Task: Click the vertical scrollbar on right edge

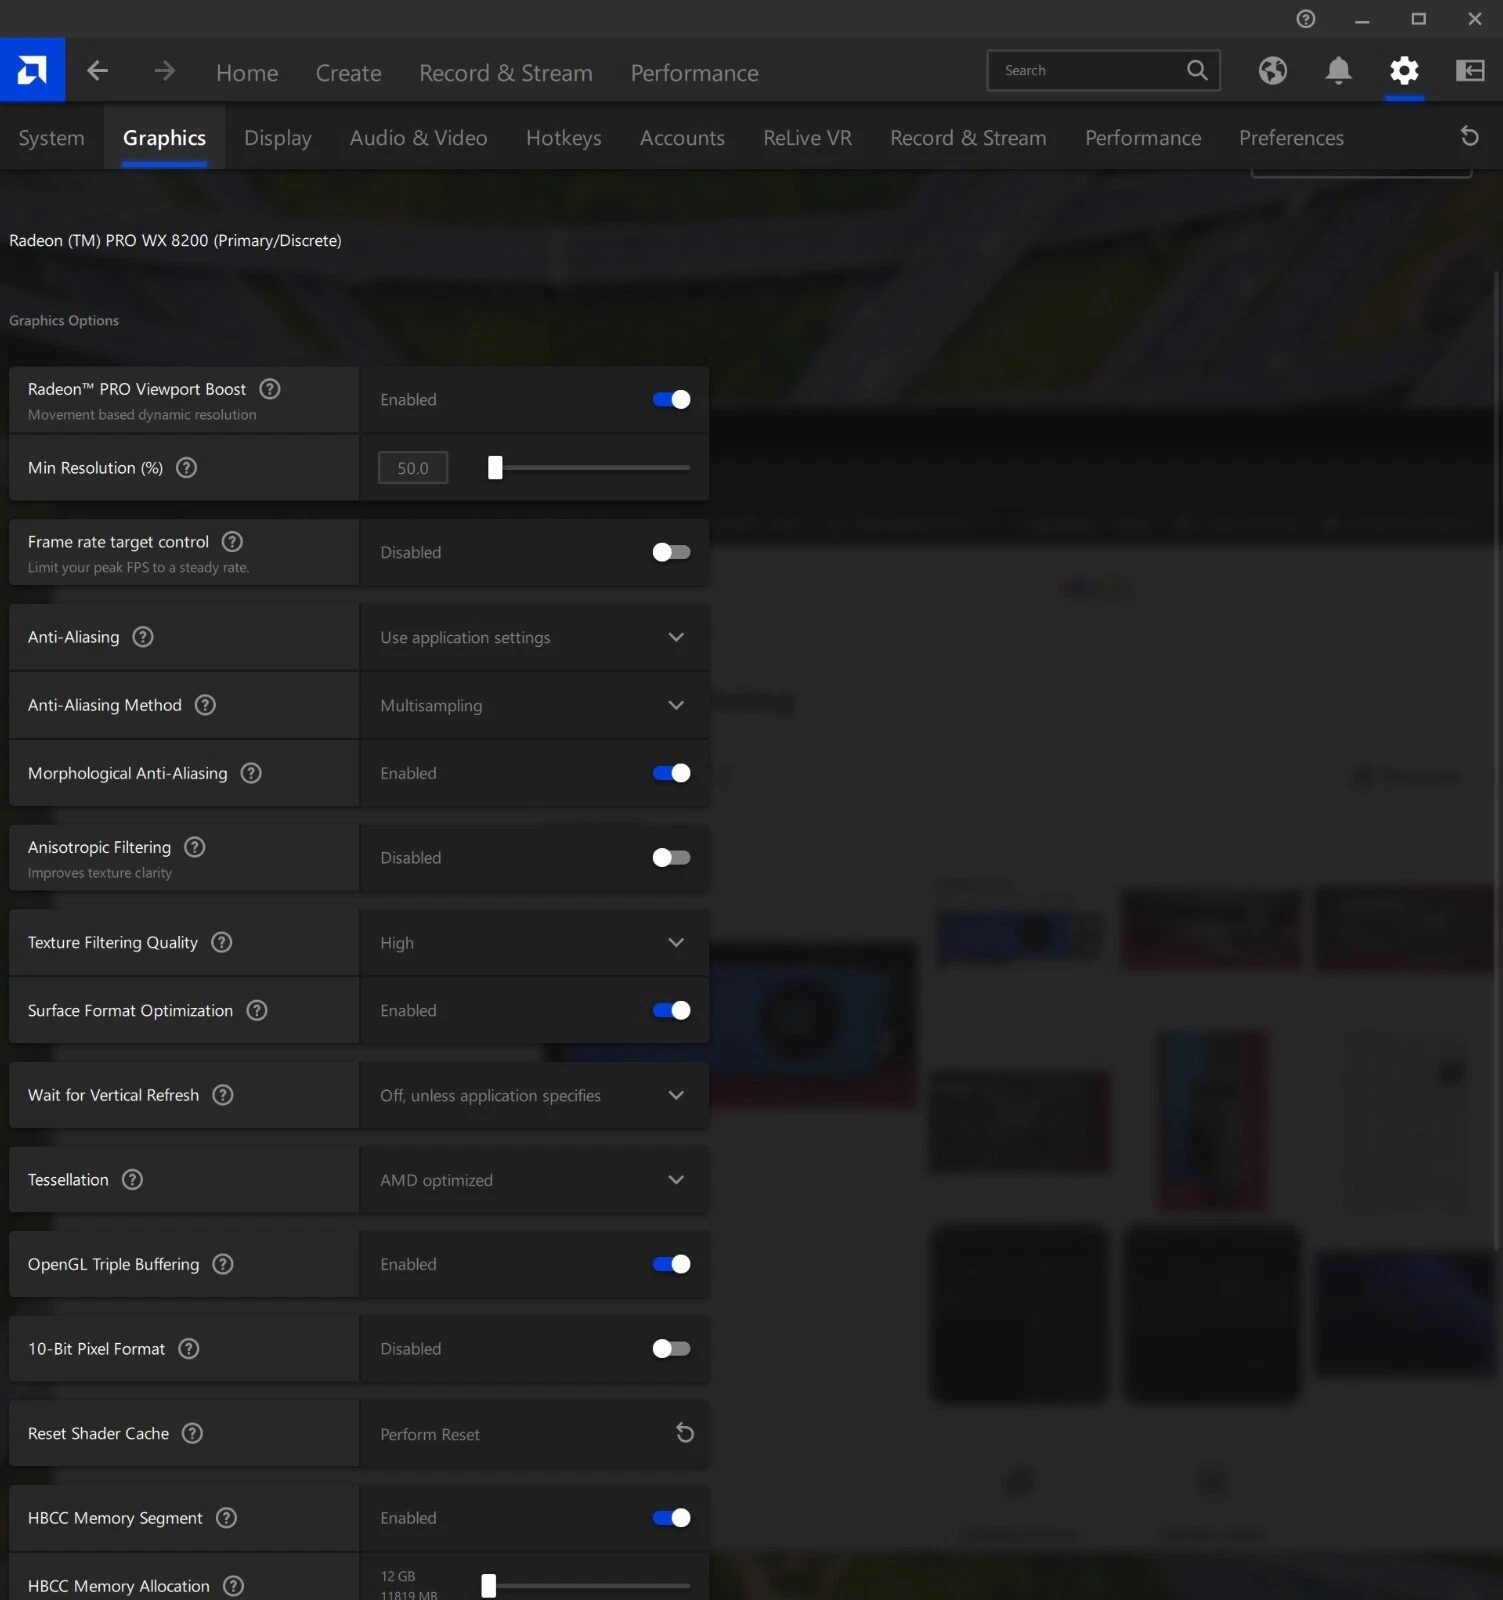Action: [x=1497, y=760]
